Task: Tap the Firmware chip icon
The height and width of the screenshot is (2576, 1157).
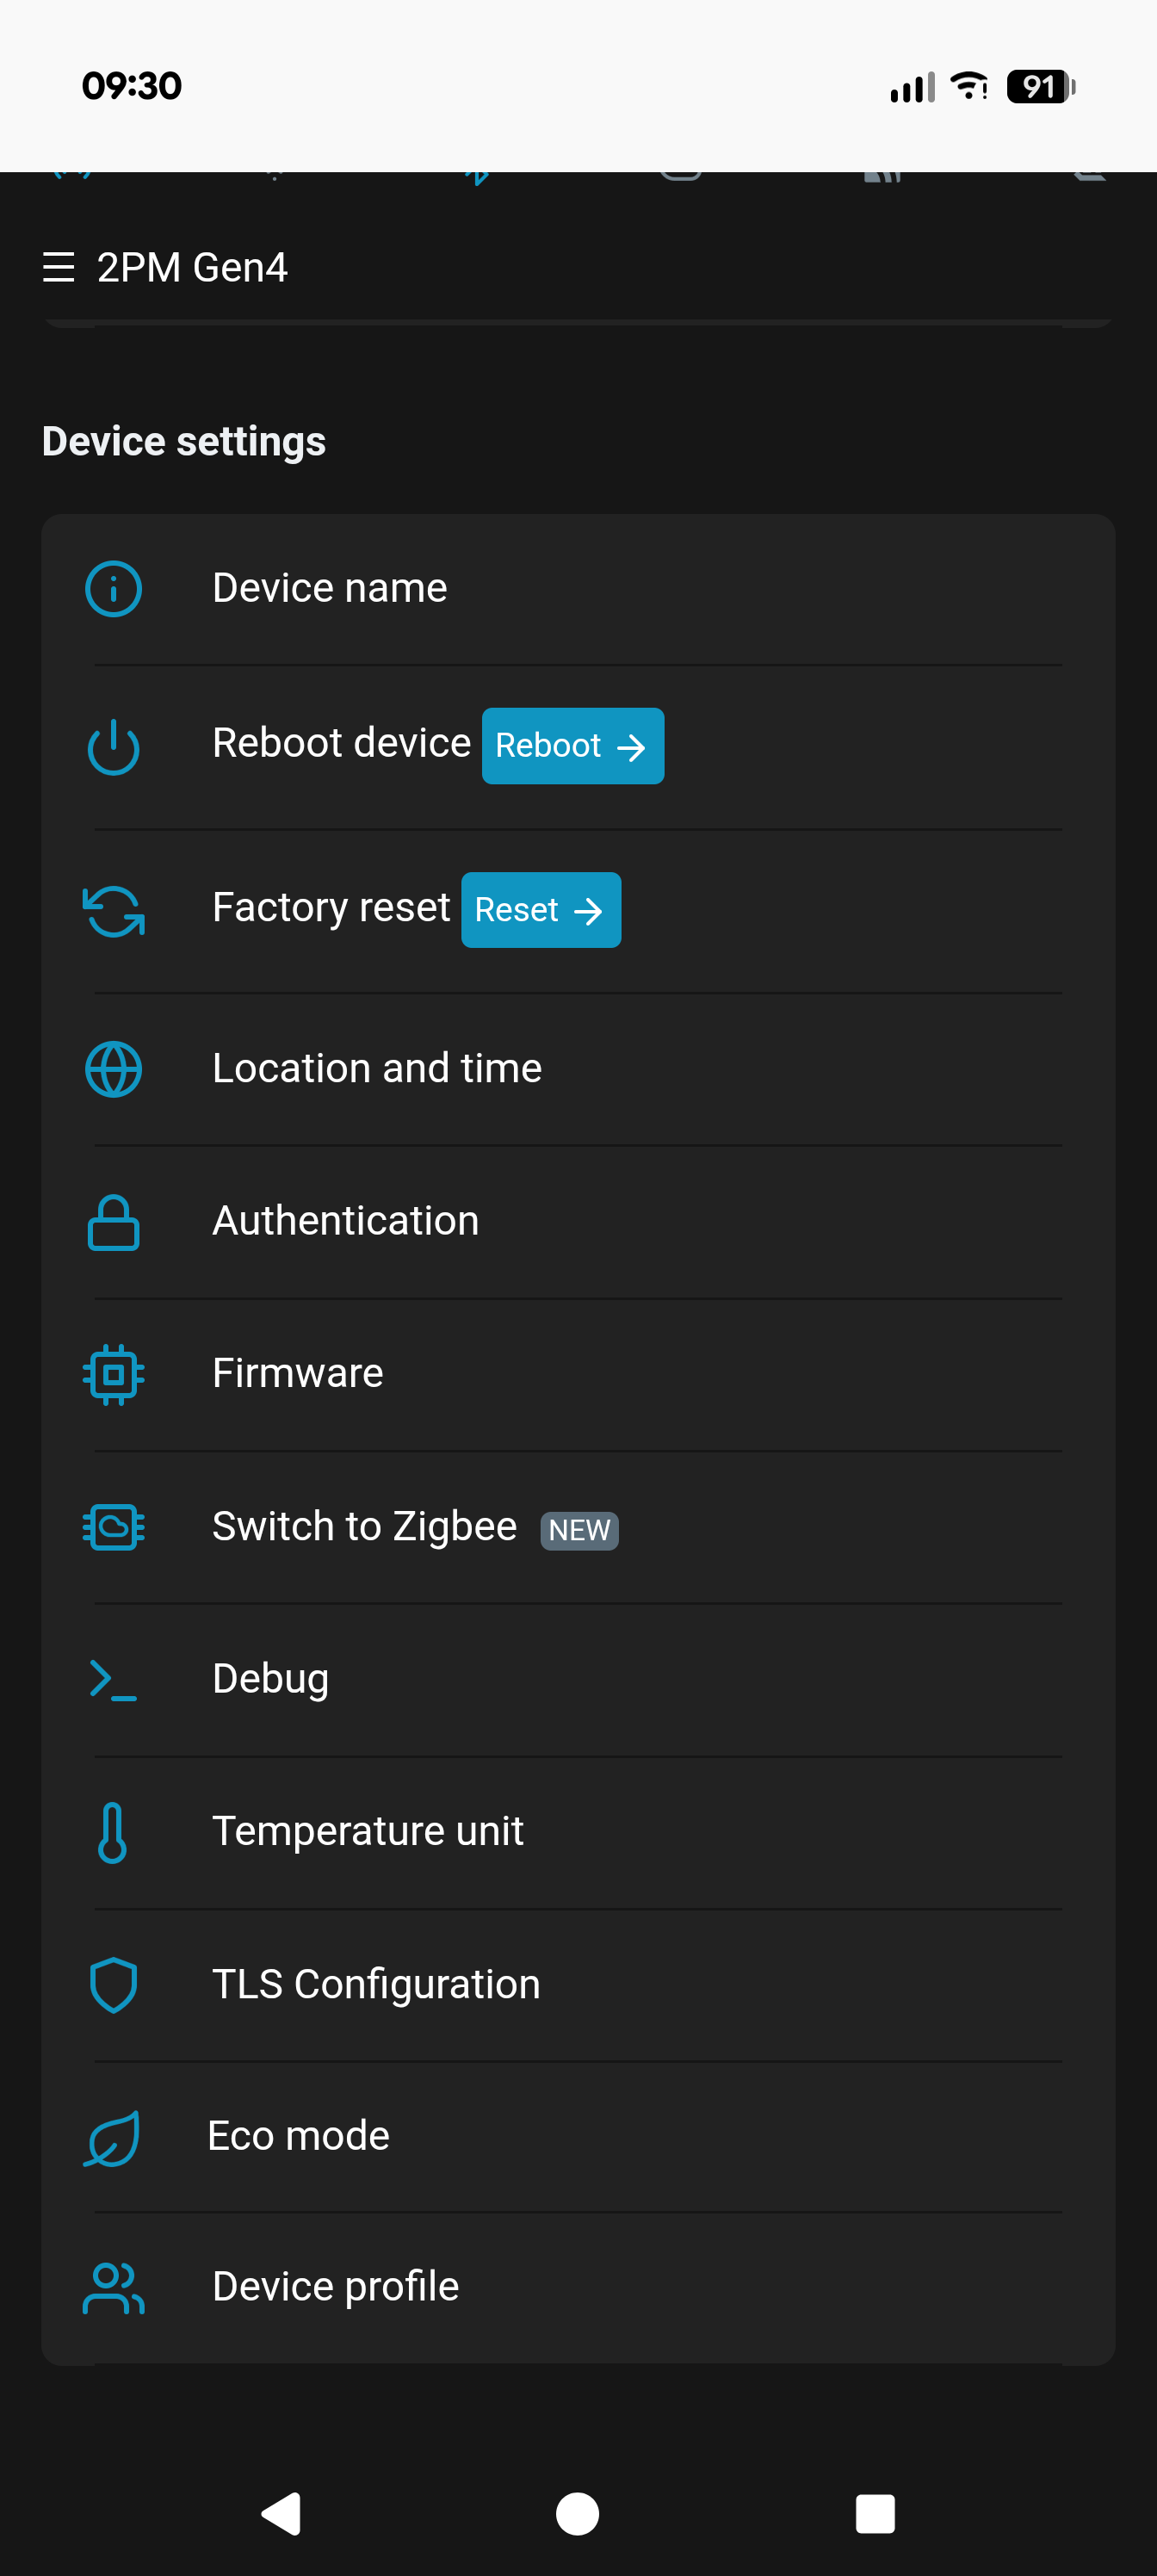Action: click(113, 1374)
